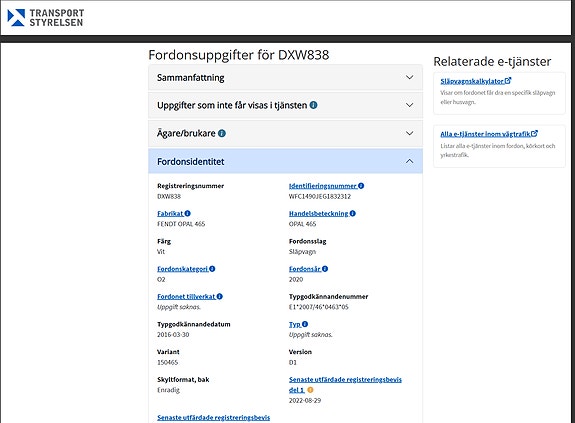The image size is (575, 423).
Task: Click orange info icon after del 1
Action: [x=310, y=390]
